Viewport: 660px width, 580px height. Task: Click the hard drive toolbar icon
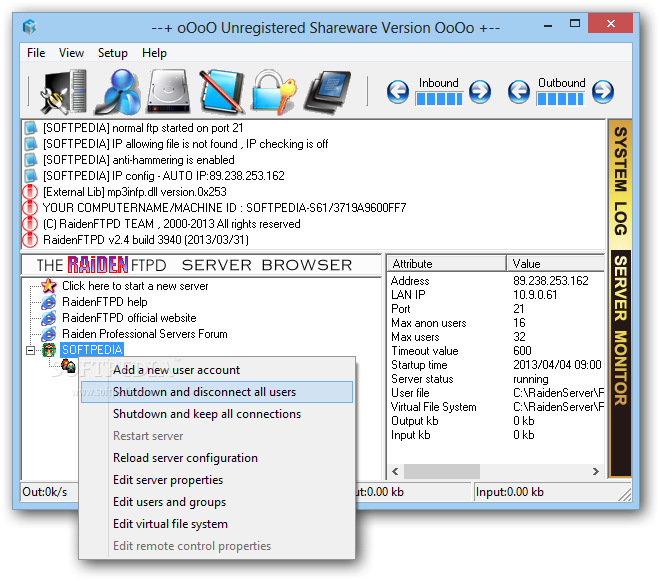click(x=168, y=92)
